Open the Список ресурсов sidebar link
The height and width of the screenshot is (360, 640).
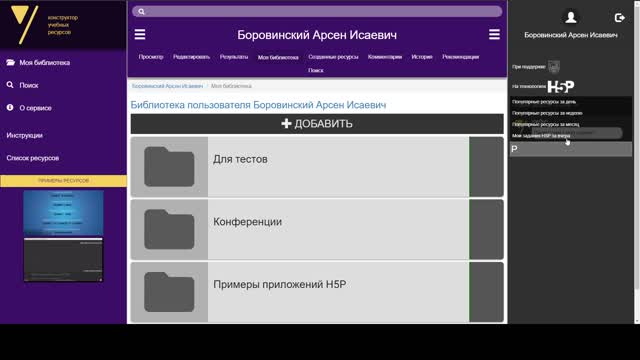tap(33, 158)
